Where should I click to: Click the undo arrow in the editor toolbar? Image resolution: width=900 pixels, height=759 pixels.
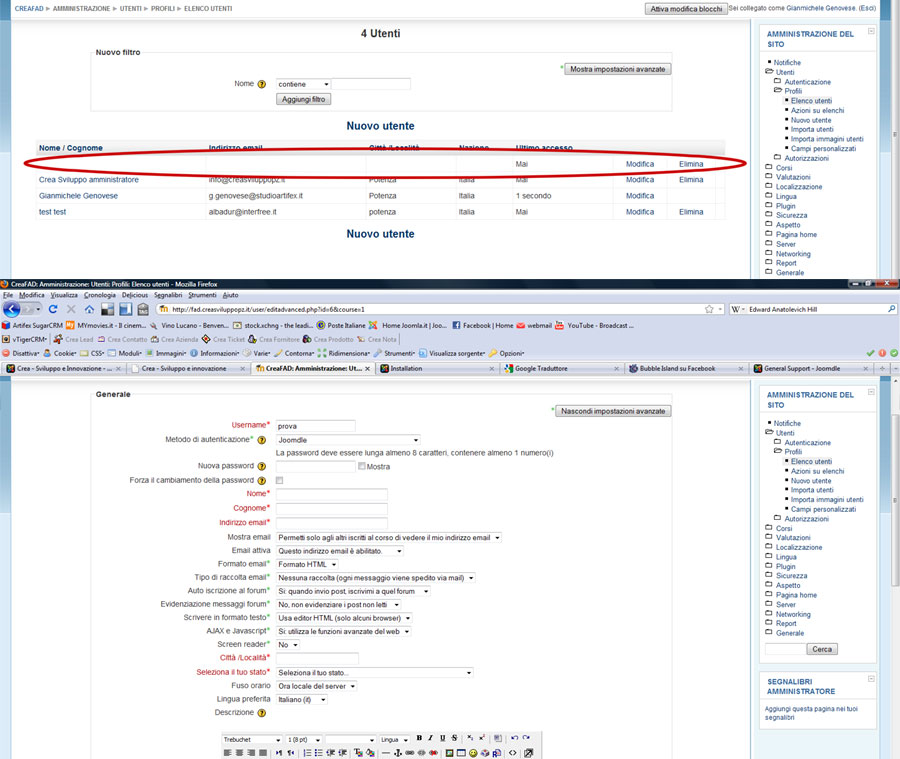(513, 738)
